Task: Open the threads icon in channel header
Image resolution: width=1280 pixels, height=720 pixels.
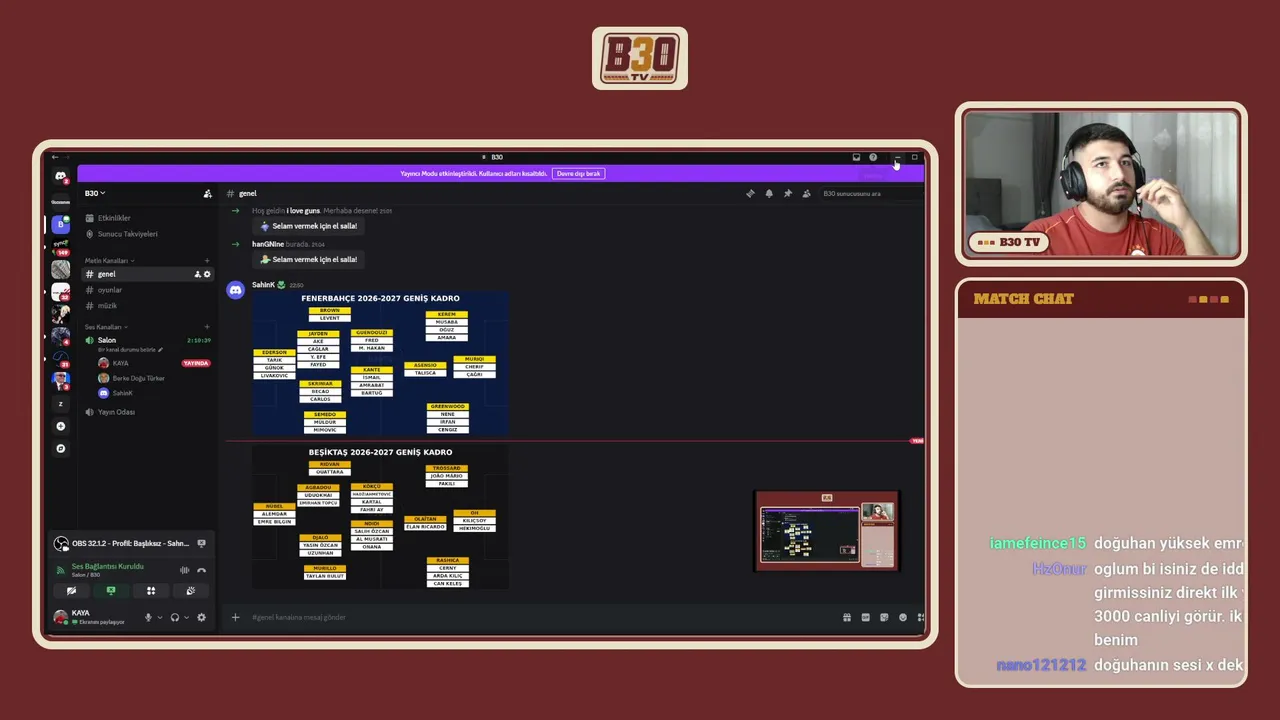Action: 750,193
